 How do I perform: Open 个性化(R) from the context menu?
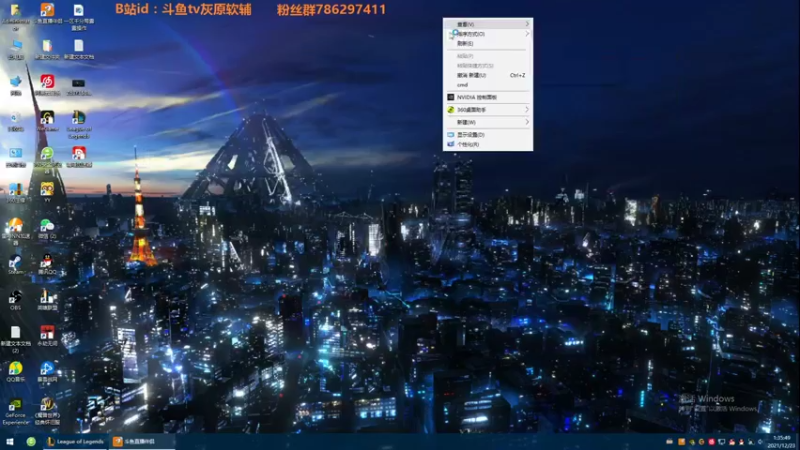tap(488, 144)
